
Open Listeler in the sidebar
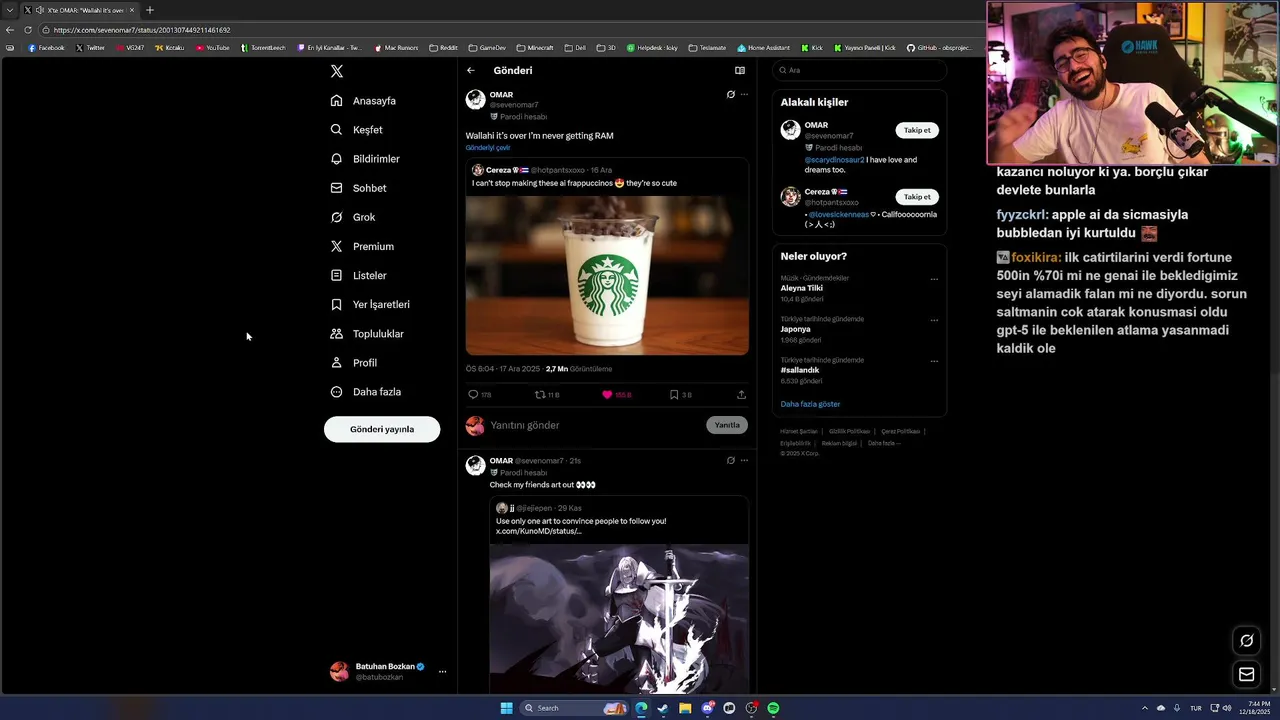tap(359, 275)
